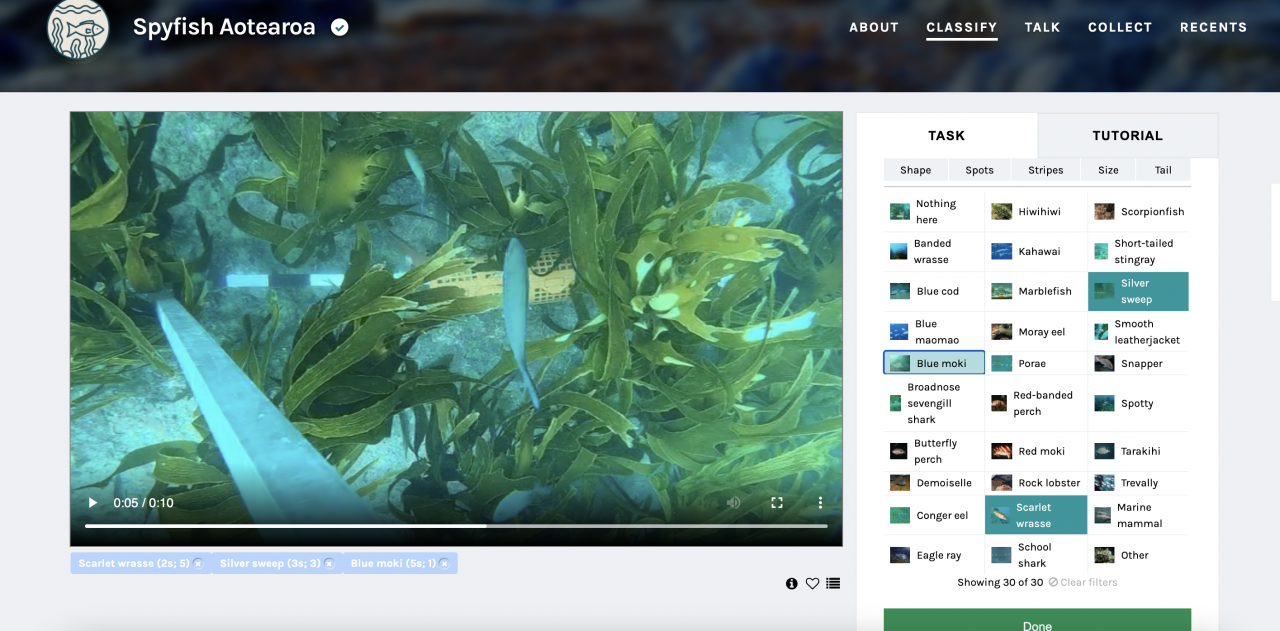Expand the Shape filter

coord(915,170)
